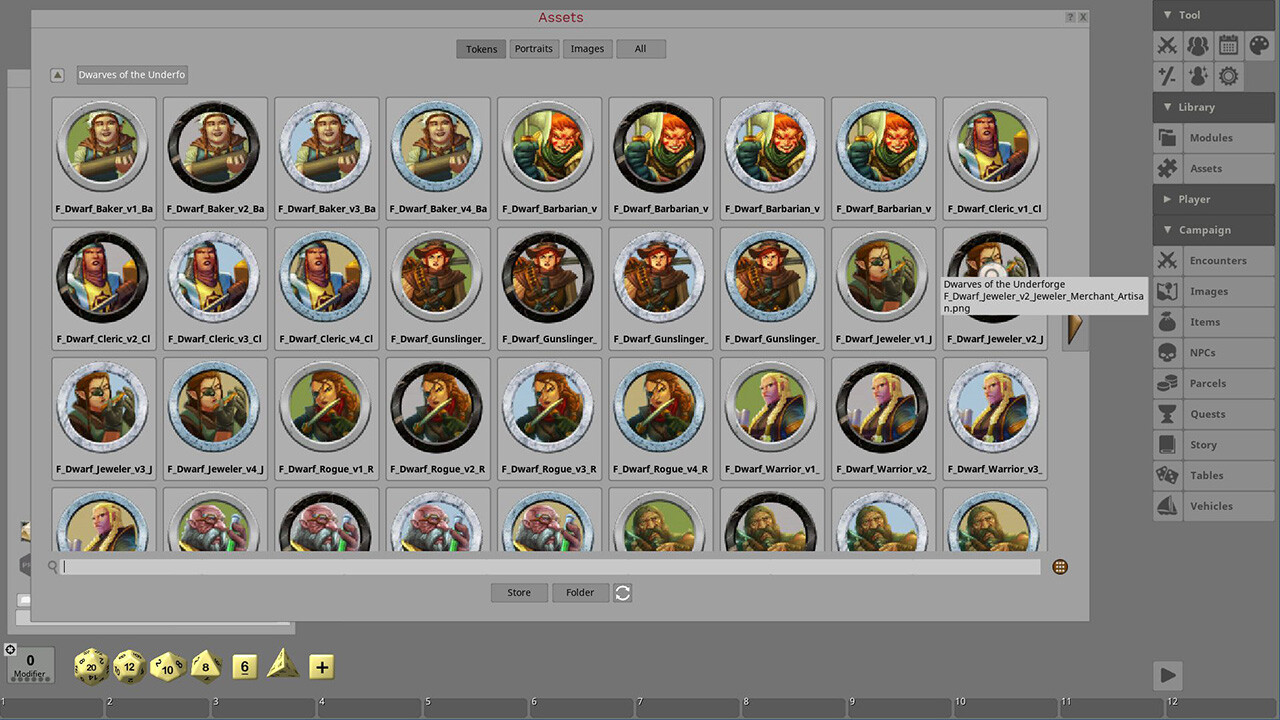Open the Party Sheet group icon
Screen dimensions: 1280x720
(x=1197, y=45)
